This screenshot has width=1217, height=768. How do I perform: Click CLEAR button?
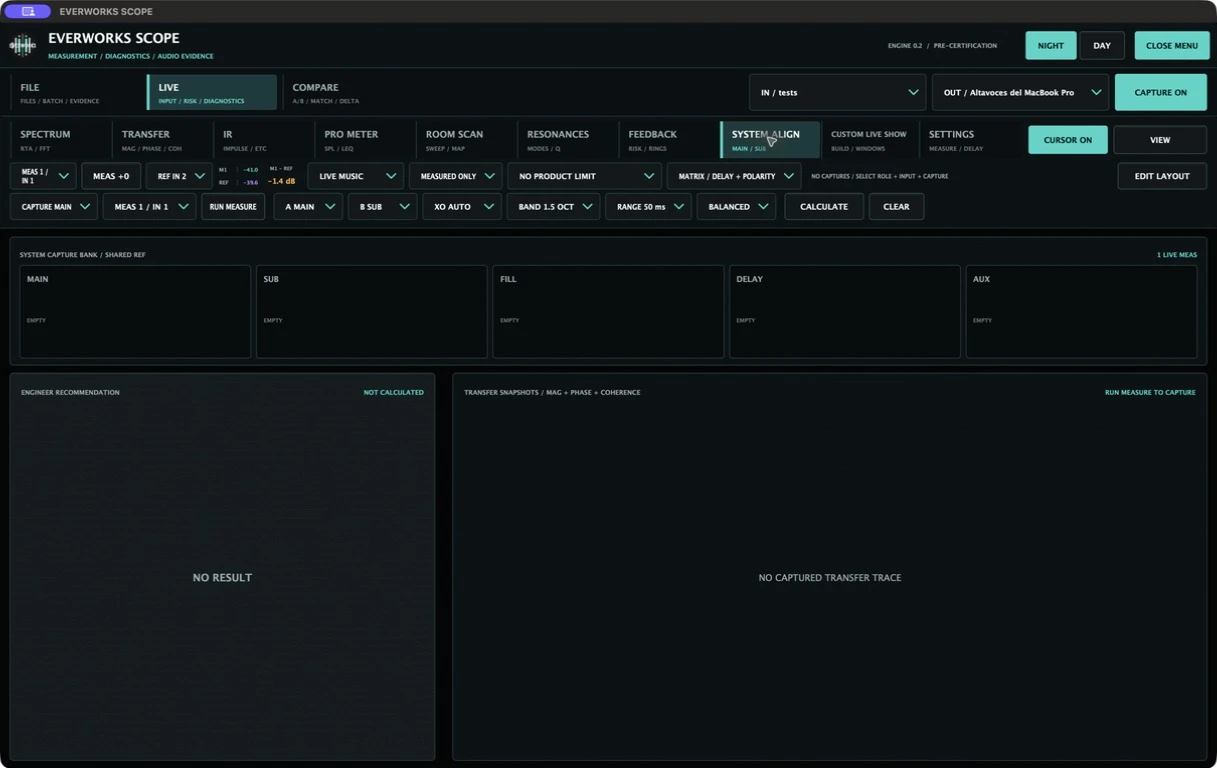point(896,207)
